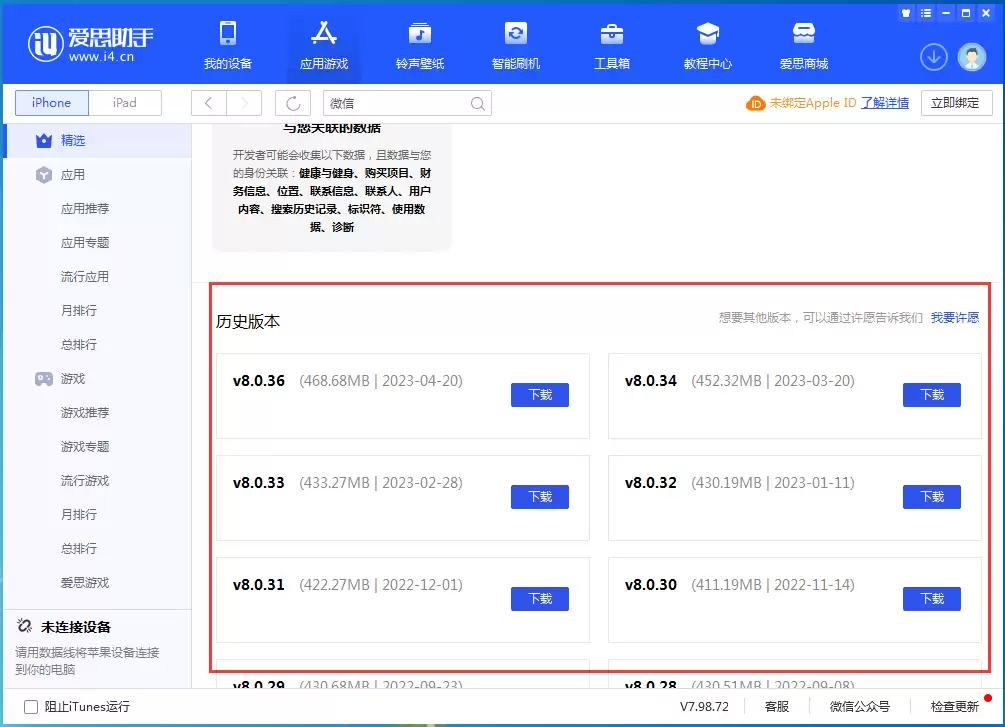The width and height of the screenshot is (1005, 727).
Task: Click the 未绑定Apple ID text
Action: click(x=813, y=103)
